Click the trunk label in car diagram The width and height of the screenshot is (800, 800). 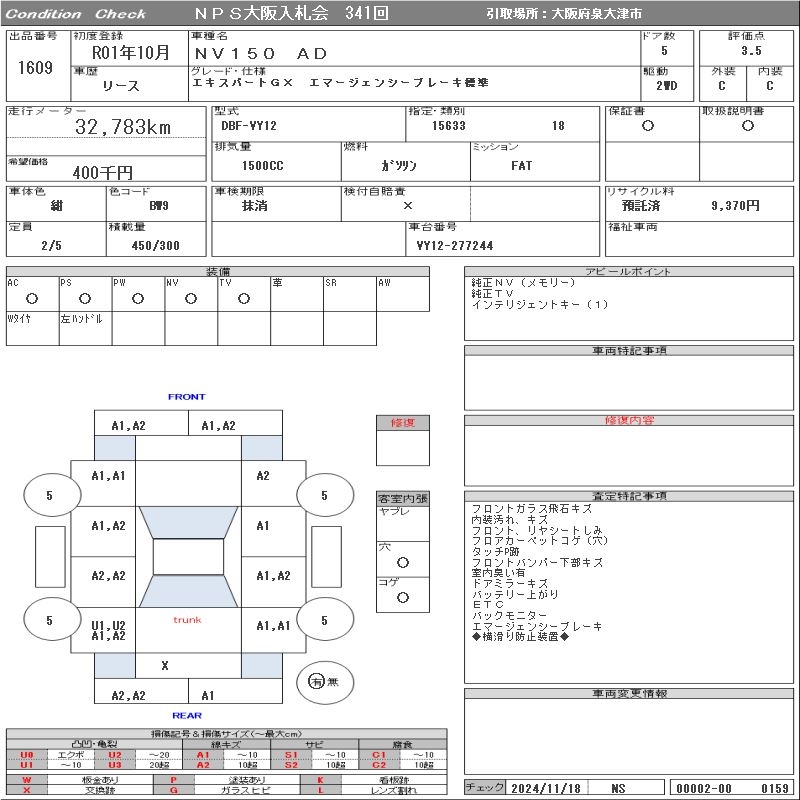pyautogui.click(x=187, y=620)
